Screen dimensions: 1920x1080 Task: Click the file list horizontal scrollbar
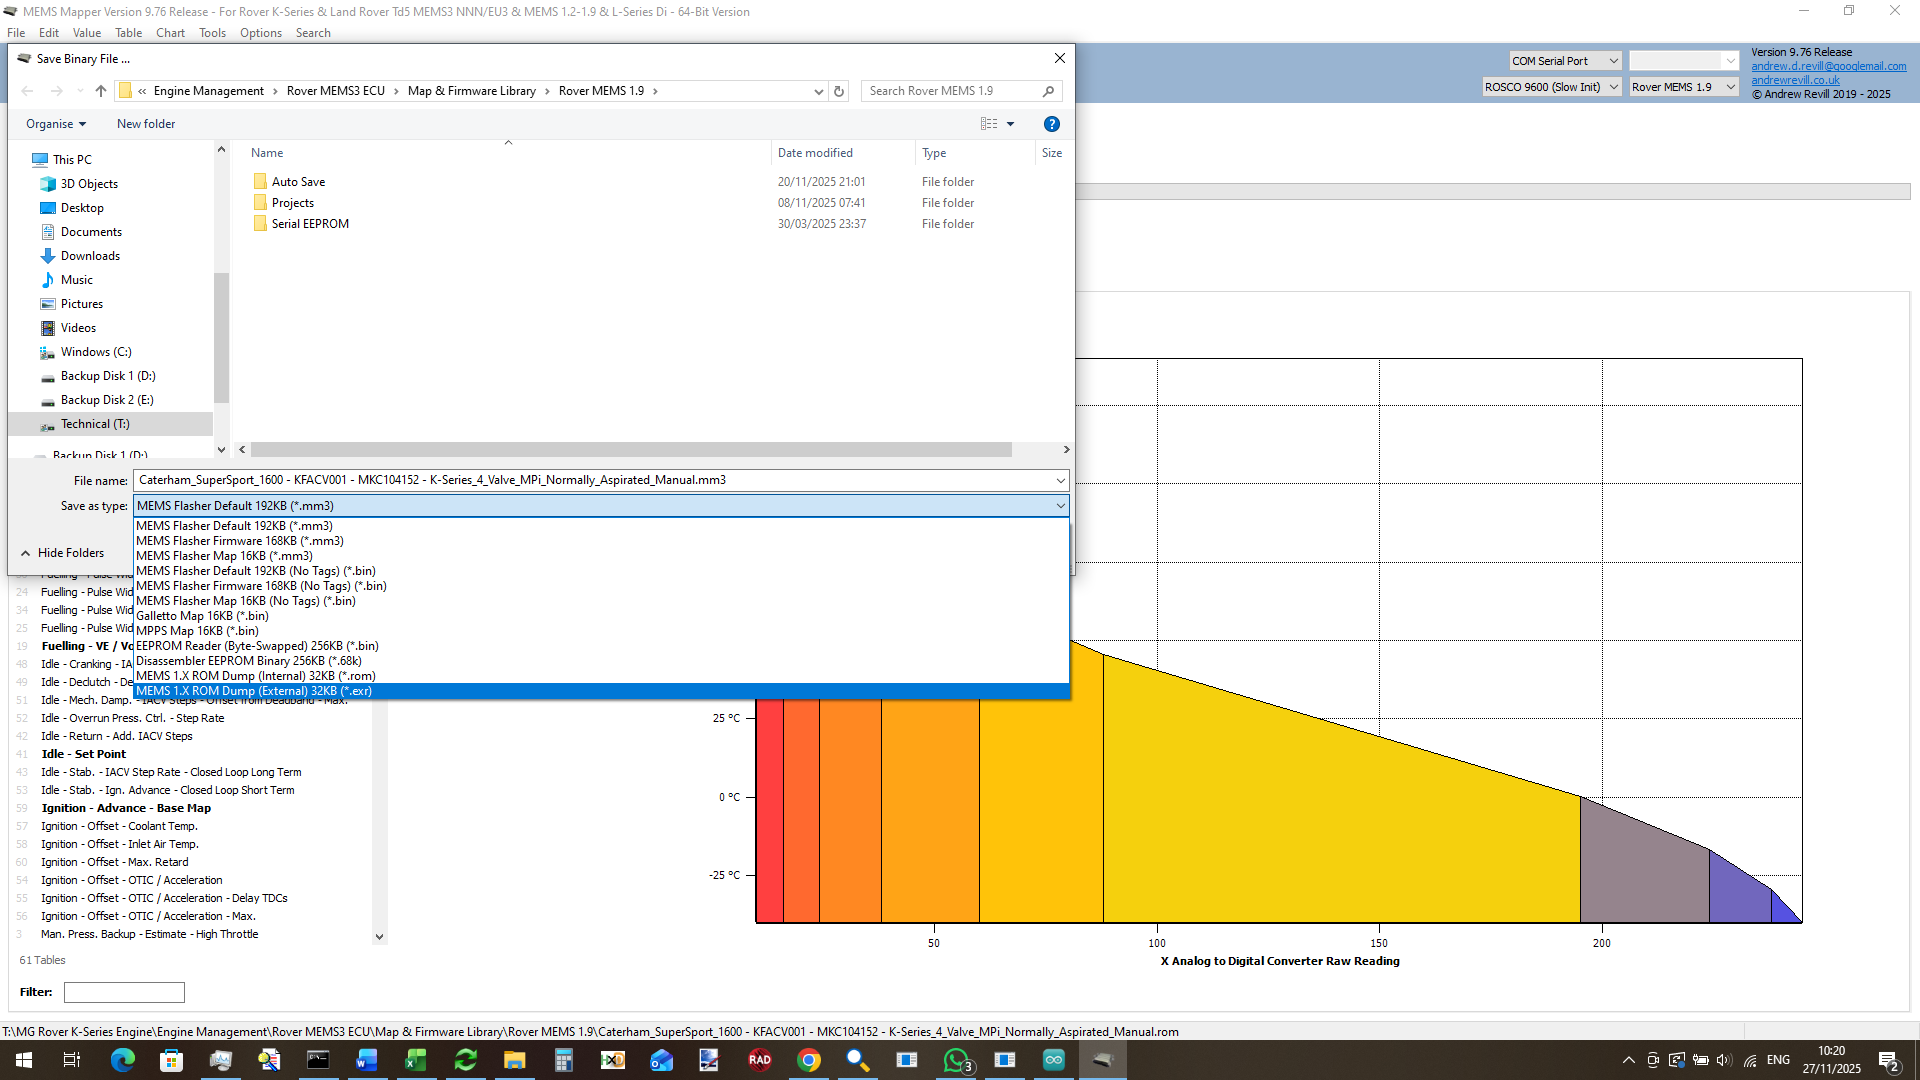630,450
